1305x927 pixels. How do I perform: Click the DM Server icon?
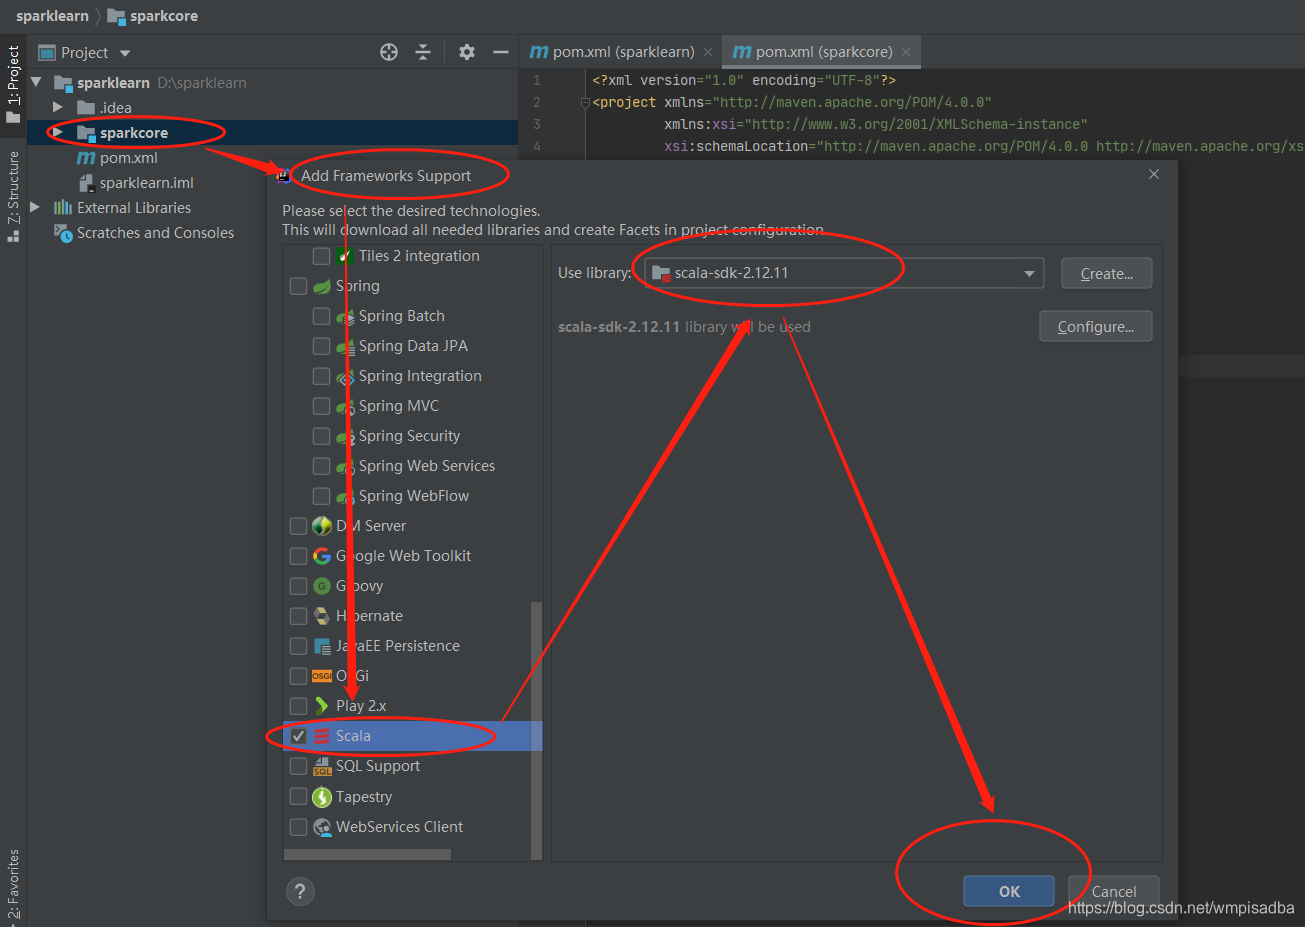click(x=322, y=526)
